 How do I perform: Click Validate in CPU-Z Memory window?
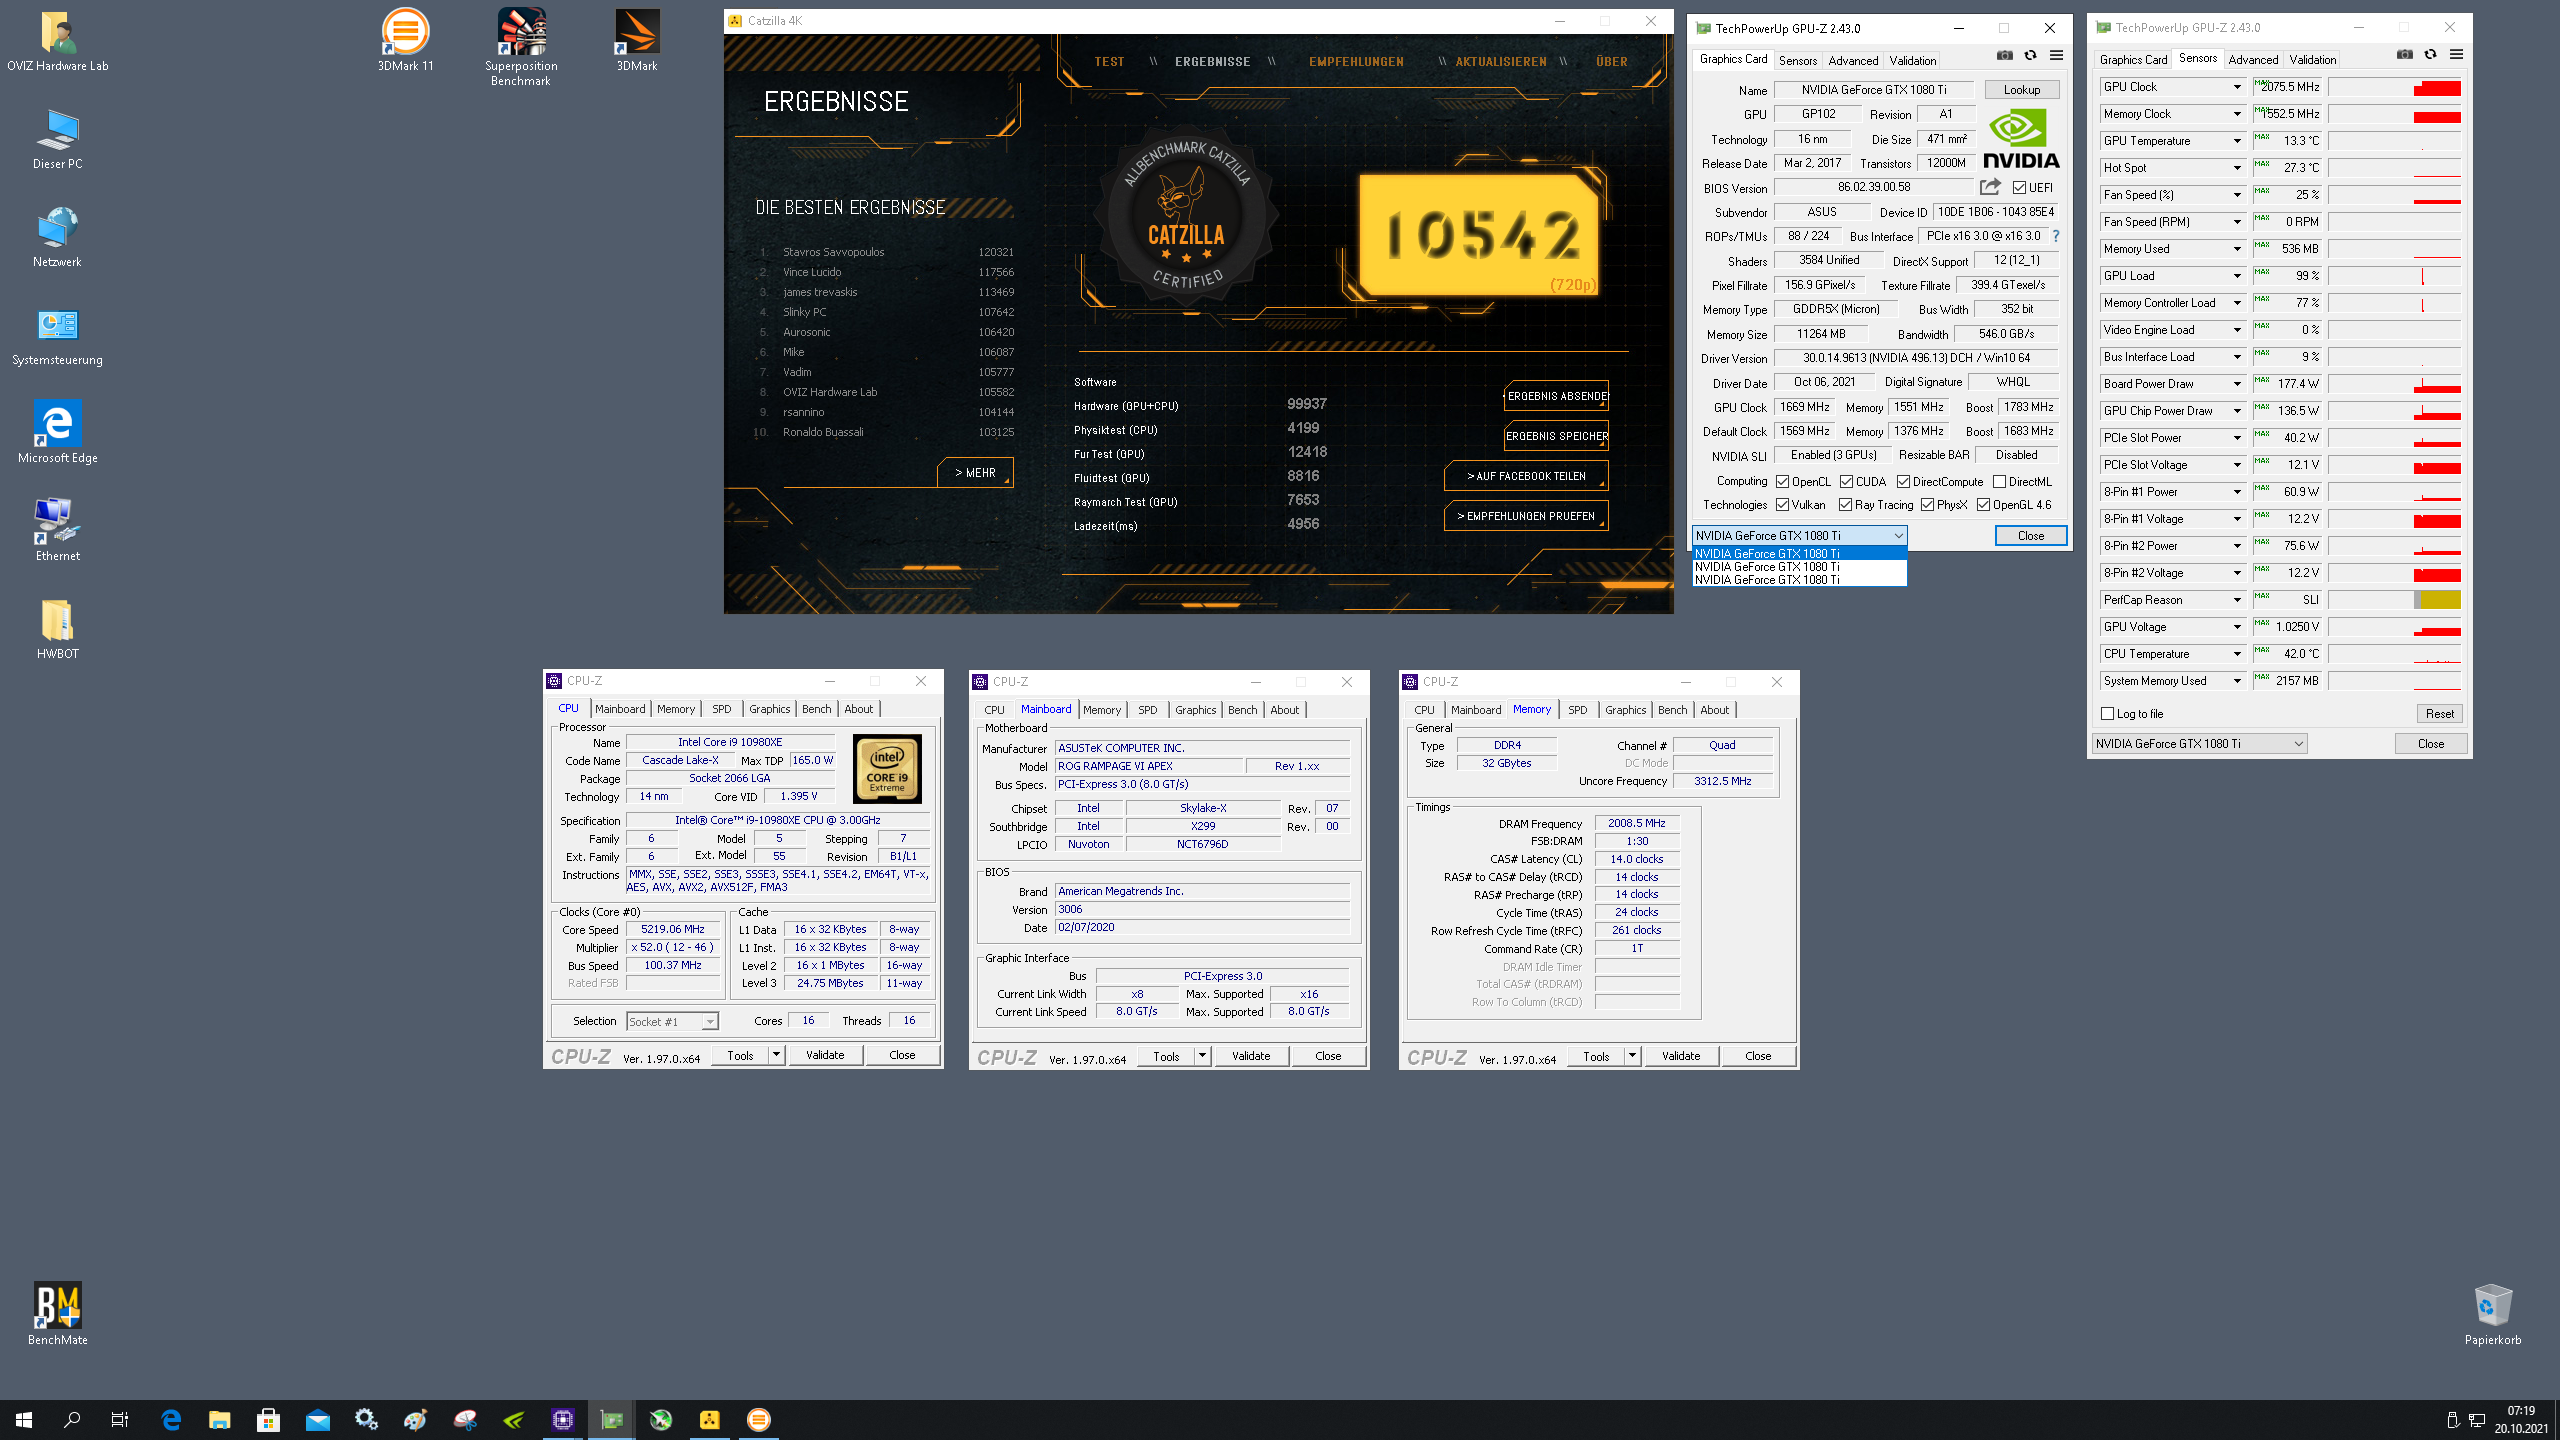tap(1681, 1056)
